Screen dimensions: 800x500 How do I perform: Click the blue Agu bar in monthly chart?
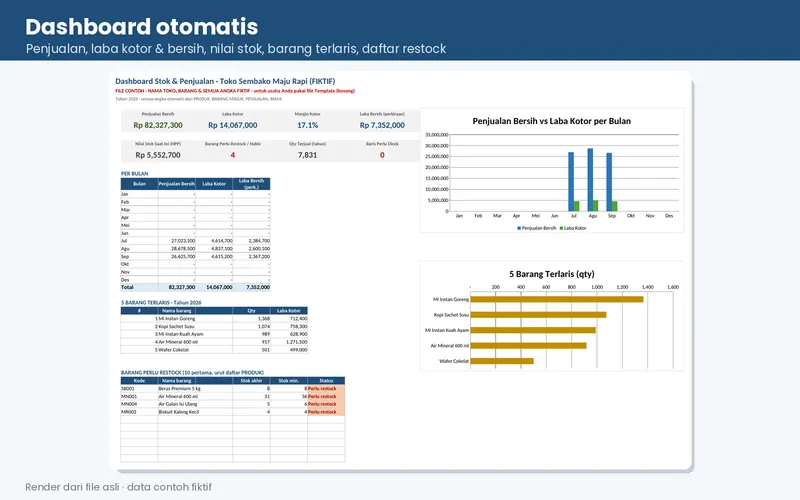click(x=590, y=180)
